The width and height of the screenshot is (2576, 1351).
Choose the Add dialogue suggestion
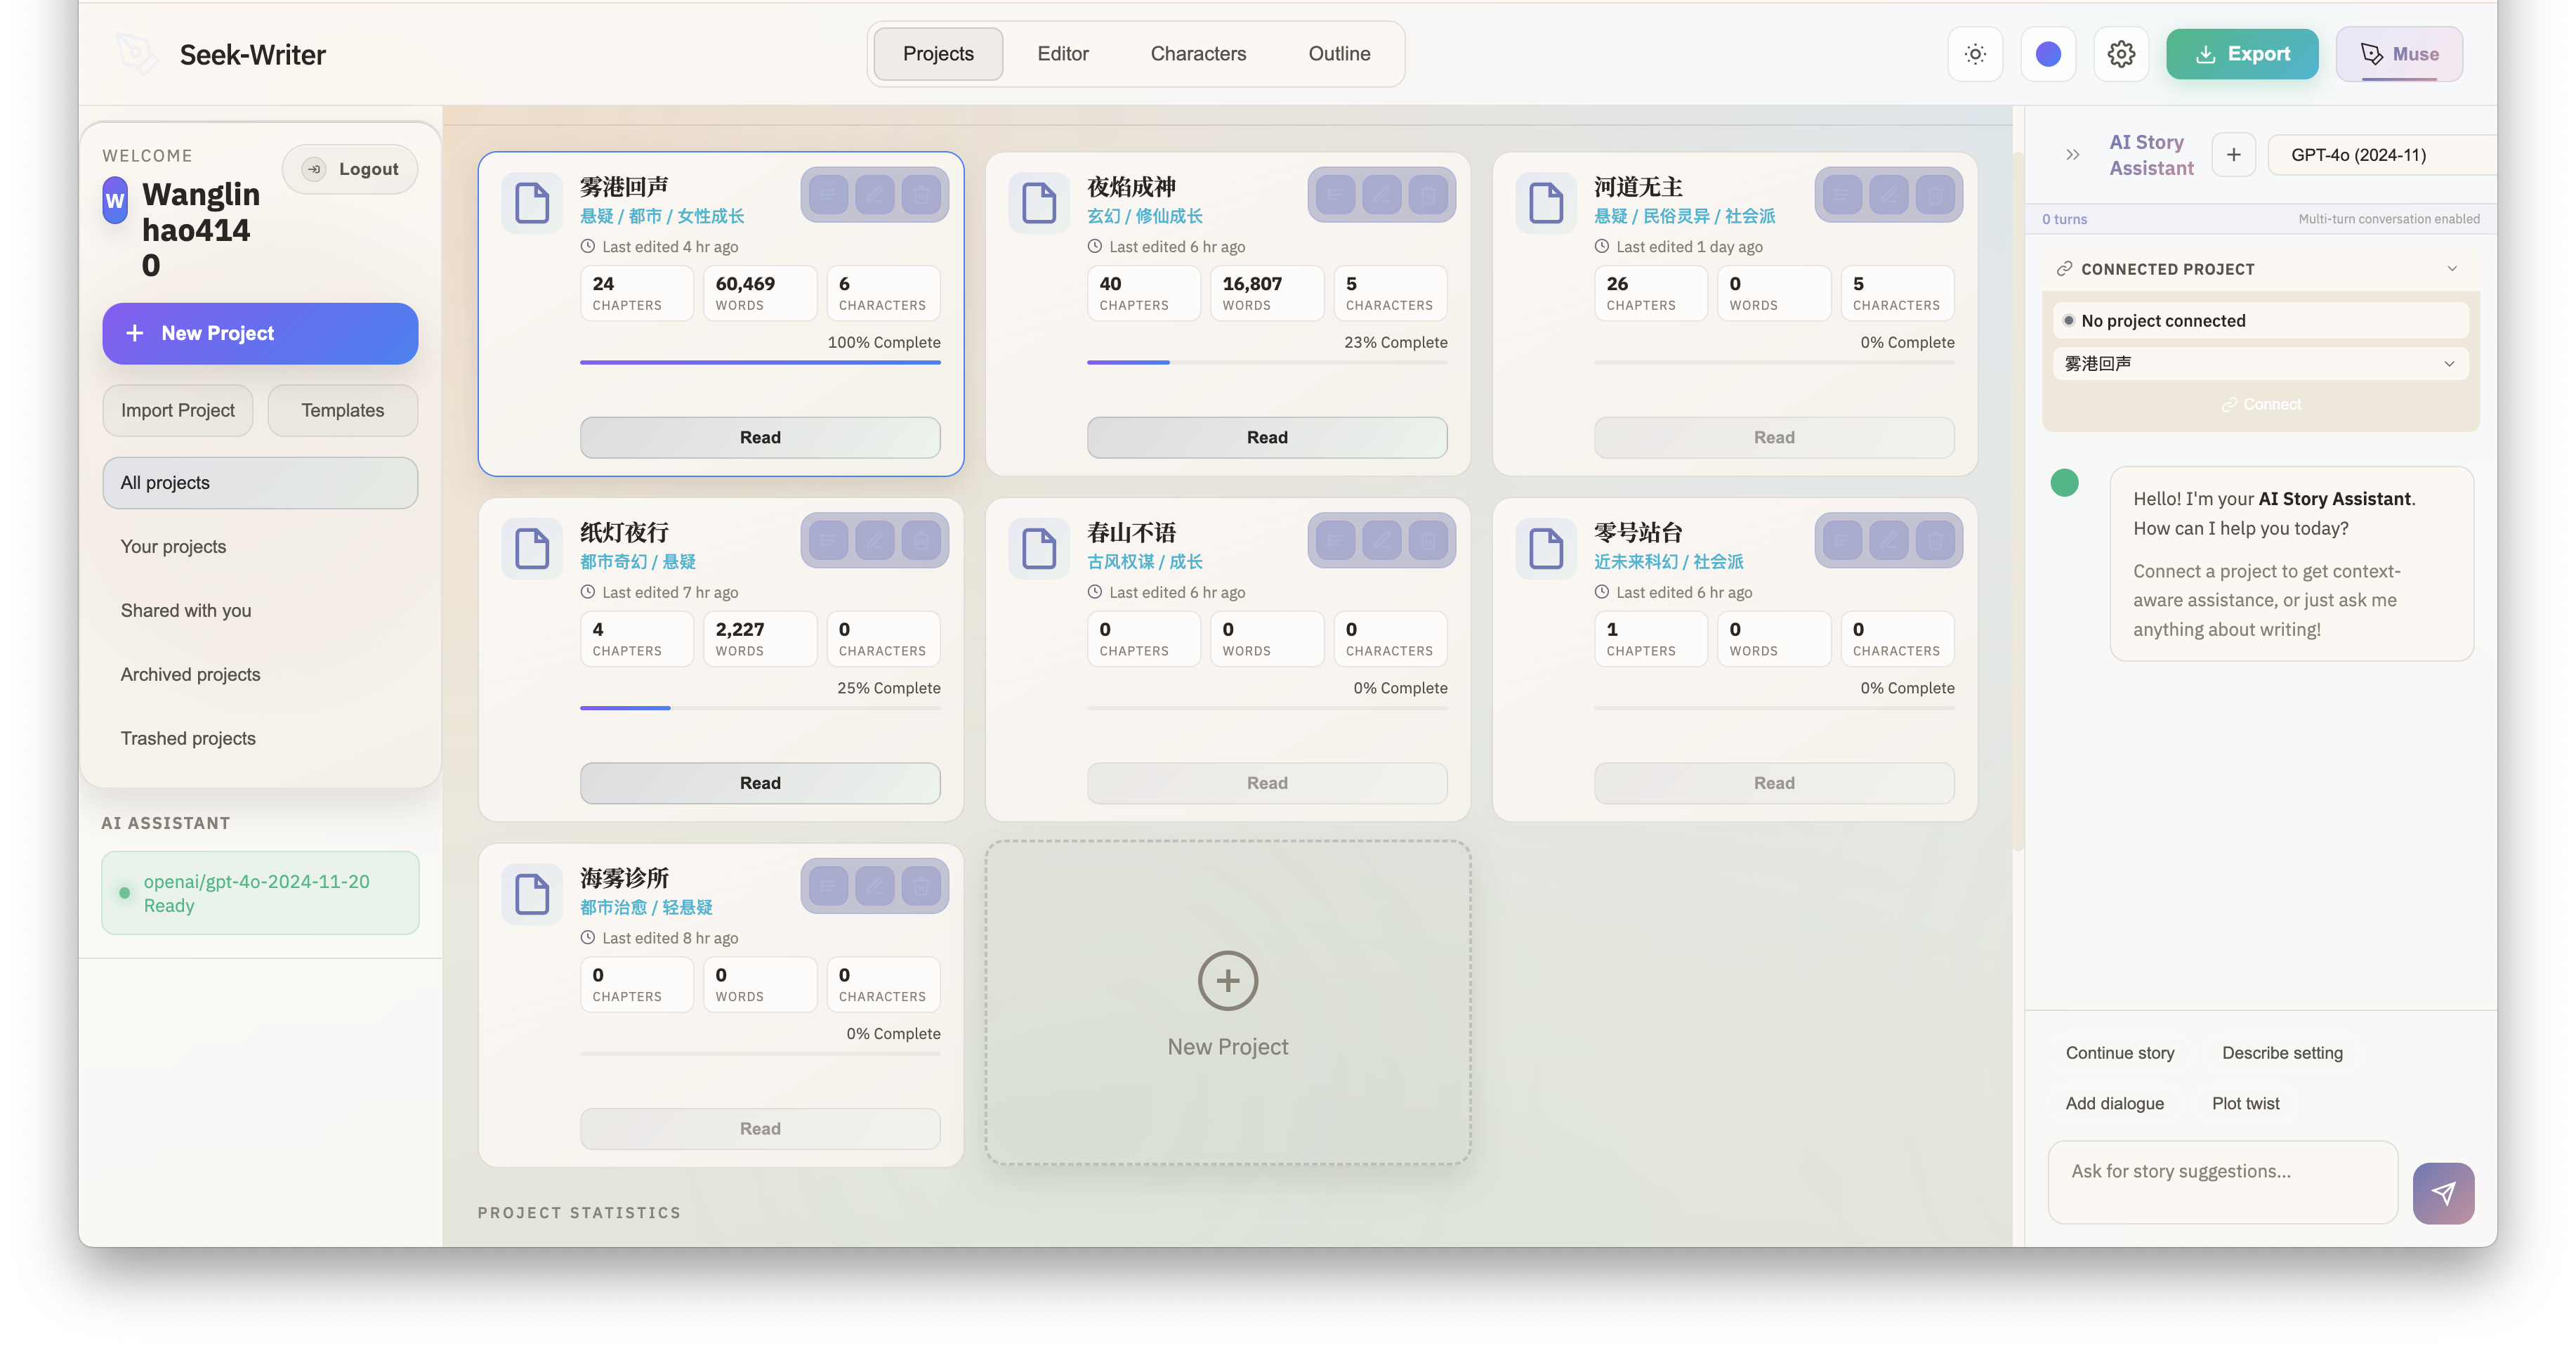[2114, 1104]
